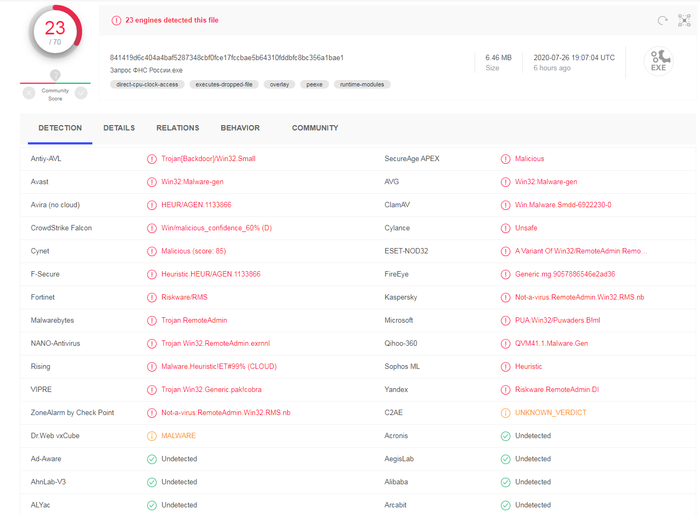Click the community score bar
The image size is (700, 516).
(x=55, y=83)
